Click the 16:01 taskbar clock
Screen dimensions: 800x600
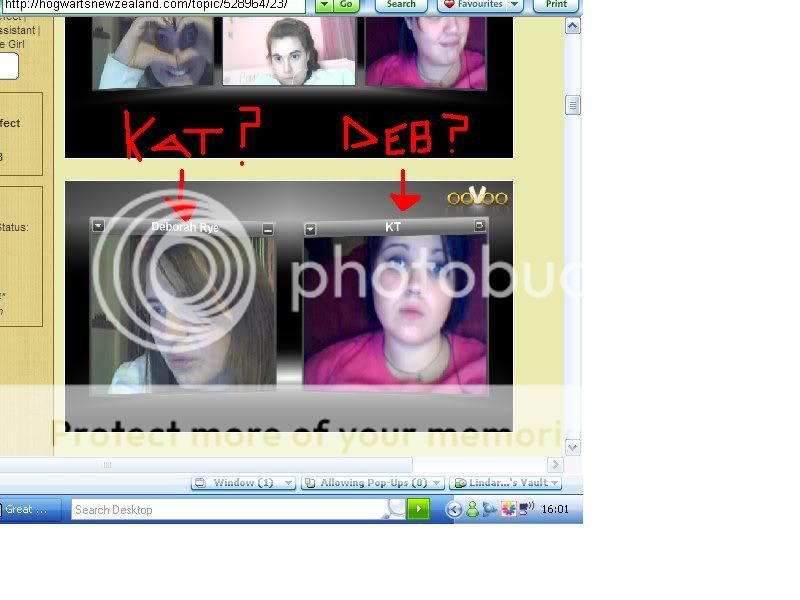pos(555,509)
